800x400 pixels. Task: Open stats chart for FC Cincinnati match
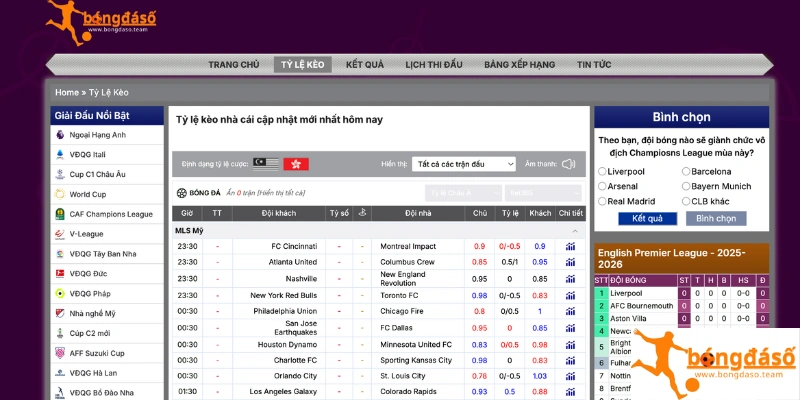point(570,246)
